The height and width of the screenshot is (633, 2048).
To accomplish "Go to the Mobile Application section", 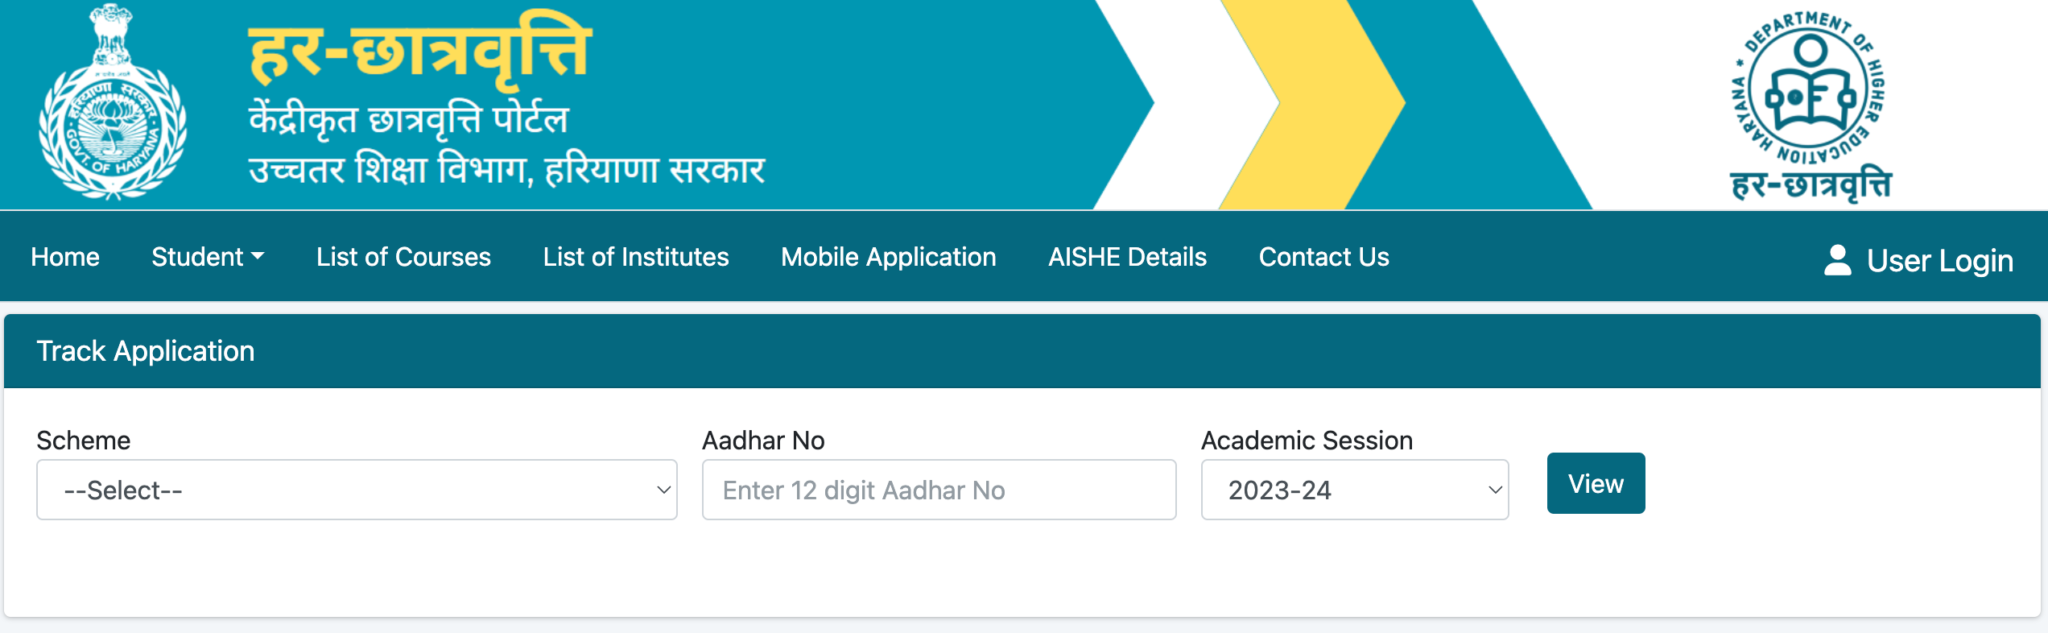I will [x=888, y=257].
